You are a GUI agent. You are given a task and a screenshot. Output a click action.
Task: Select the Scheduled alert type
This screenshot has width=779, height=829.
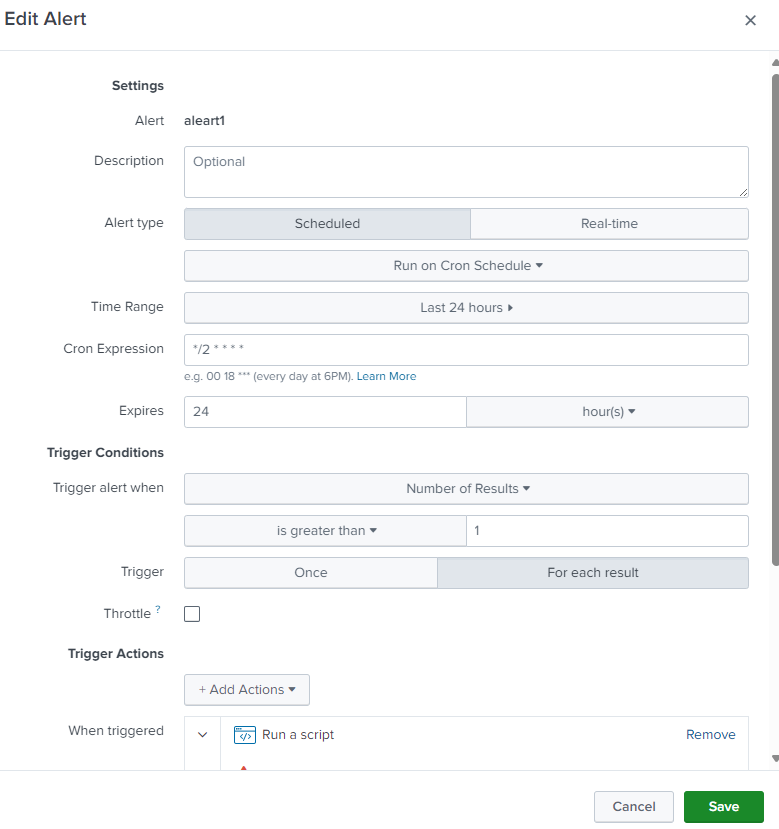(327, 224)
